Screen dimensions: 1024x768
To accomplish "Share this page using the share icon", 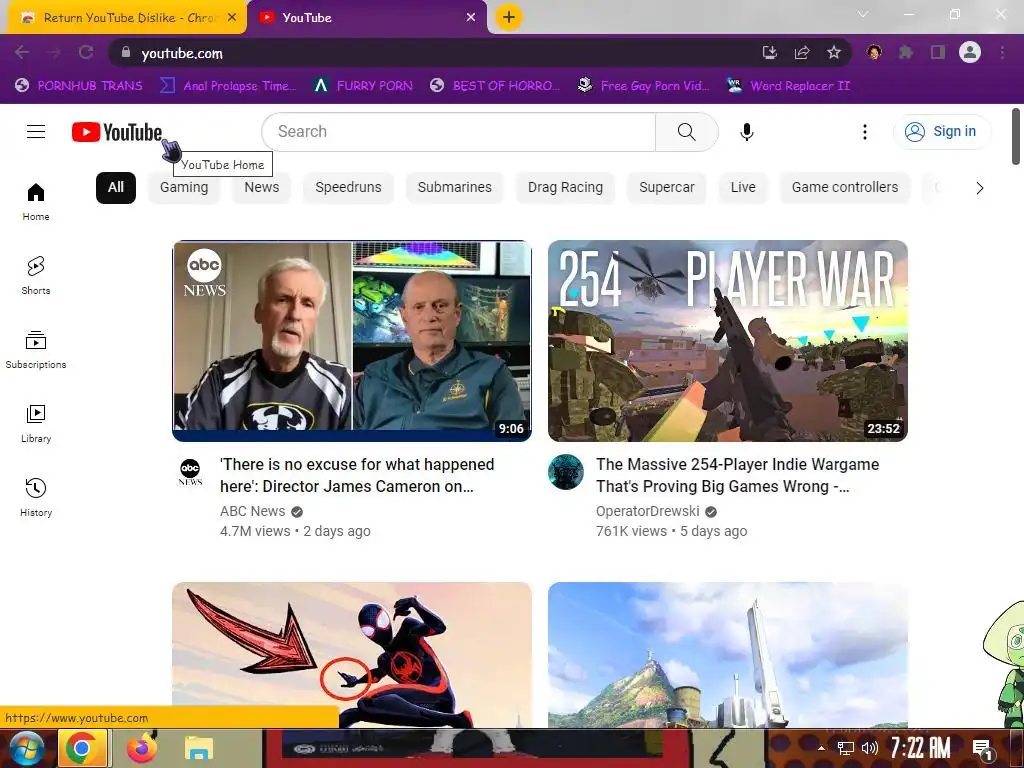I will (802, 52).
